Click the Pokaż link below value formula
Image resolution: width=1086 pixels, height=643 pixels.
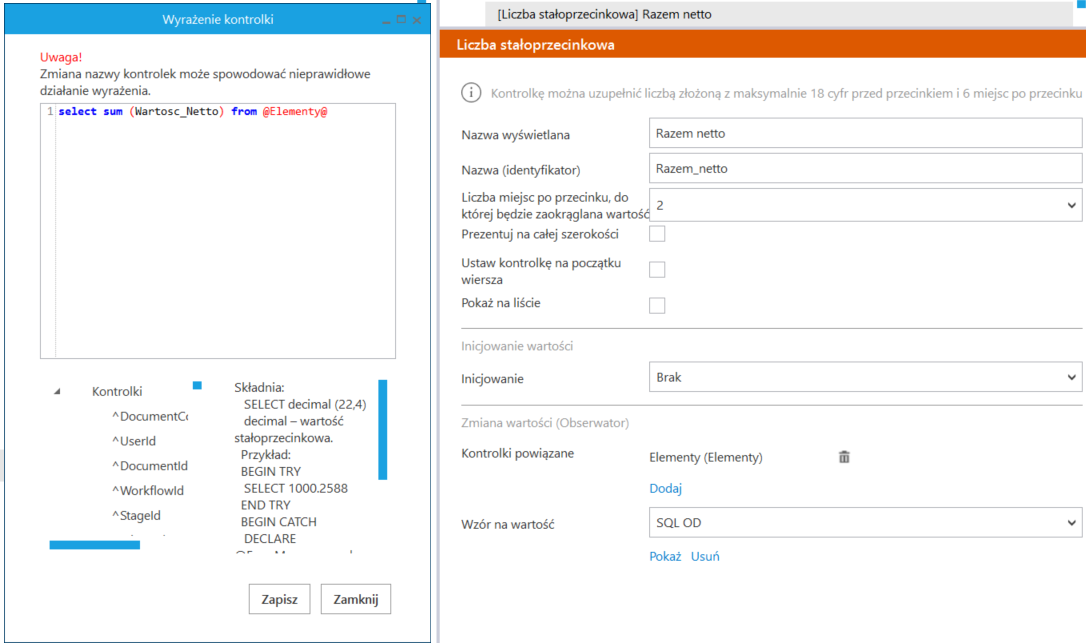[x=665, y=556]
